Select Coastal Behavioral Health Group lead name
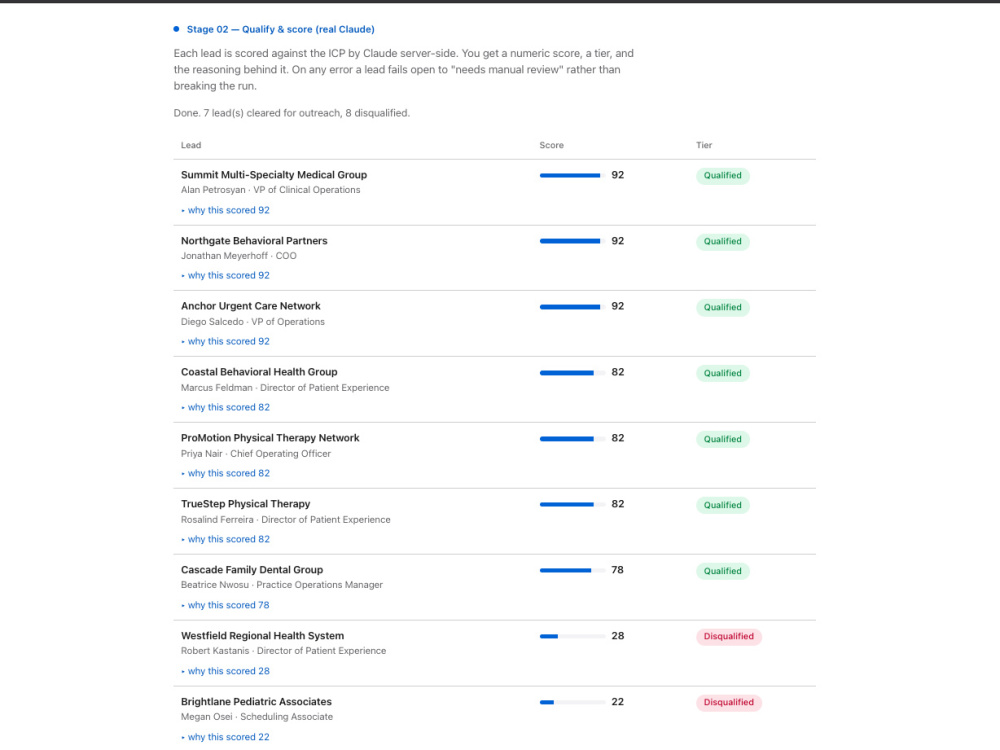 (259, 372)
